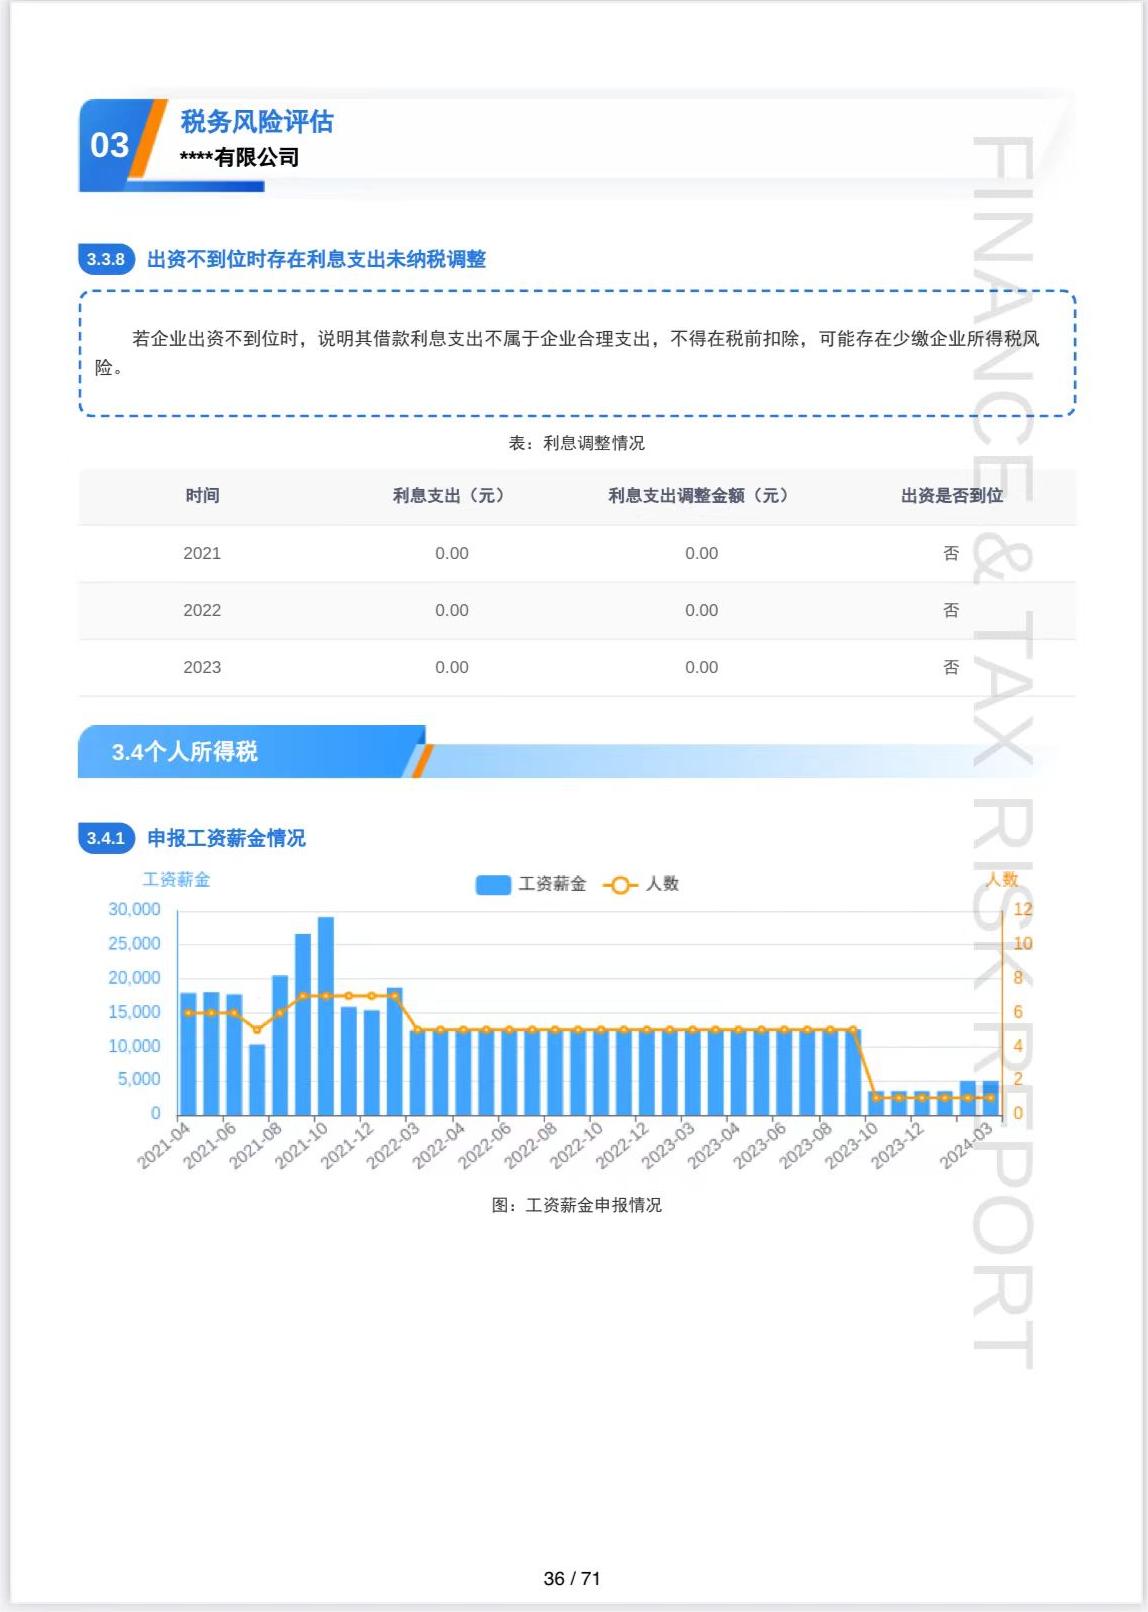This screenshot has width=1148, height=1612.
Task: Click the 2021-04 x-axis label
Action: (164, 1146)
